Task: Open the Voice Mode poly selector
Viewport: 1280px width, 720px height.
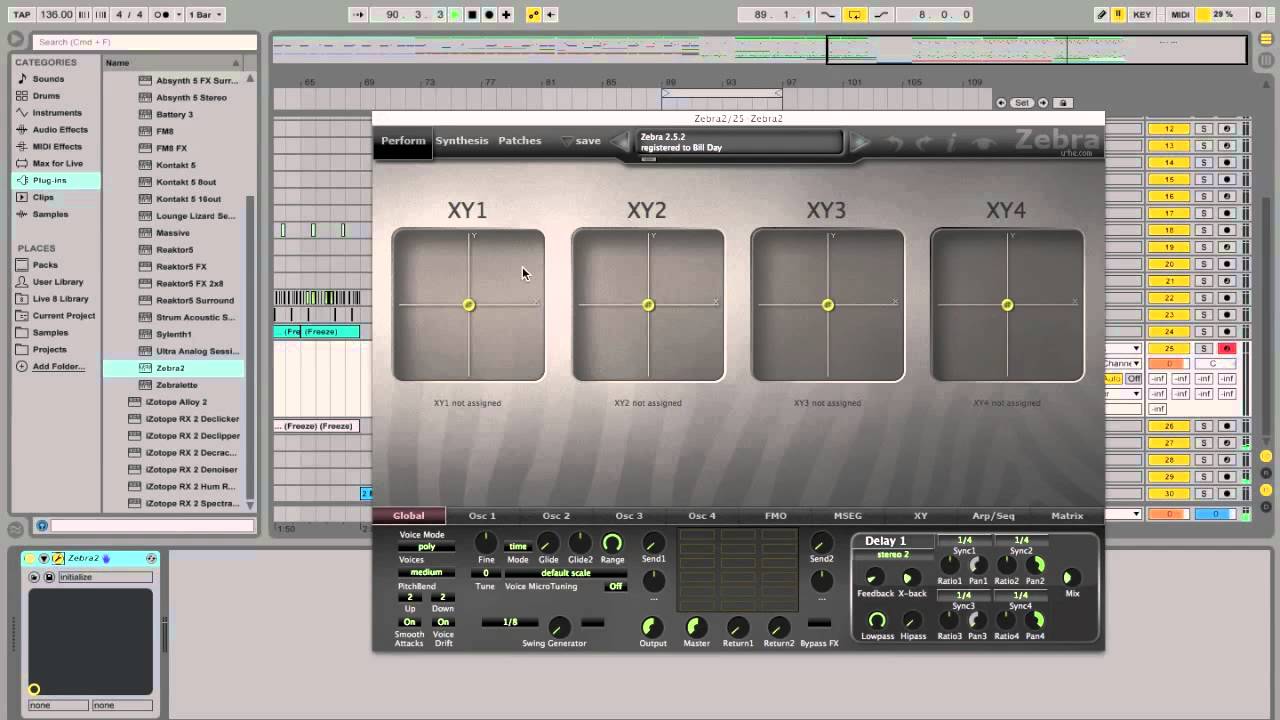Action: pos(427,547)
